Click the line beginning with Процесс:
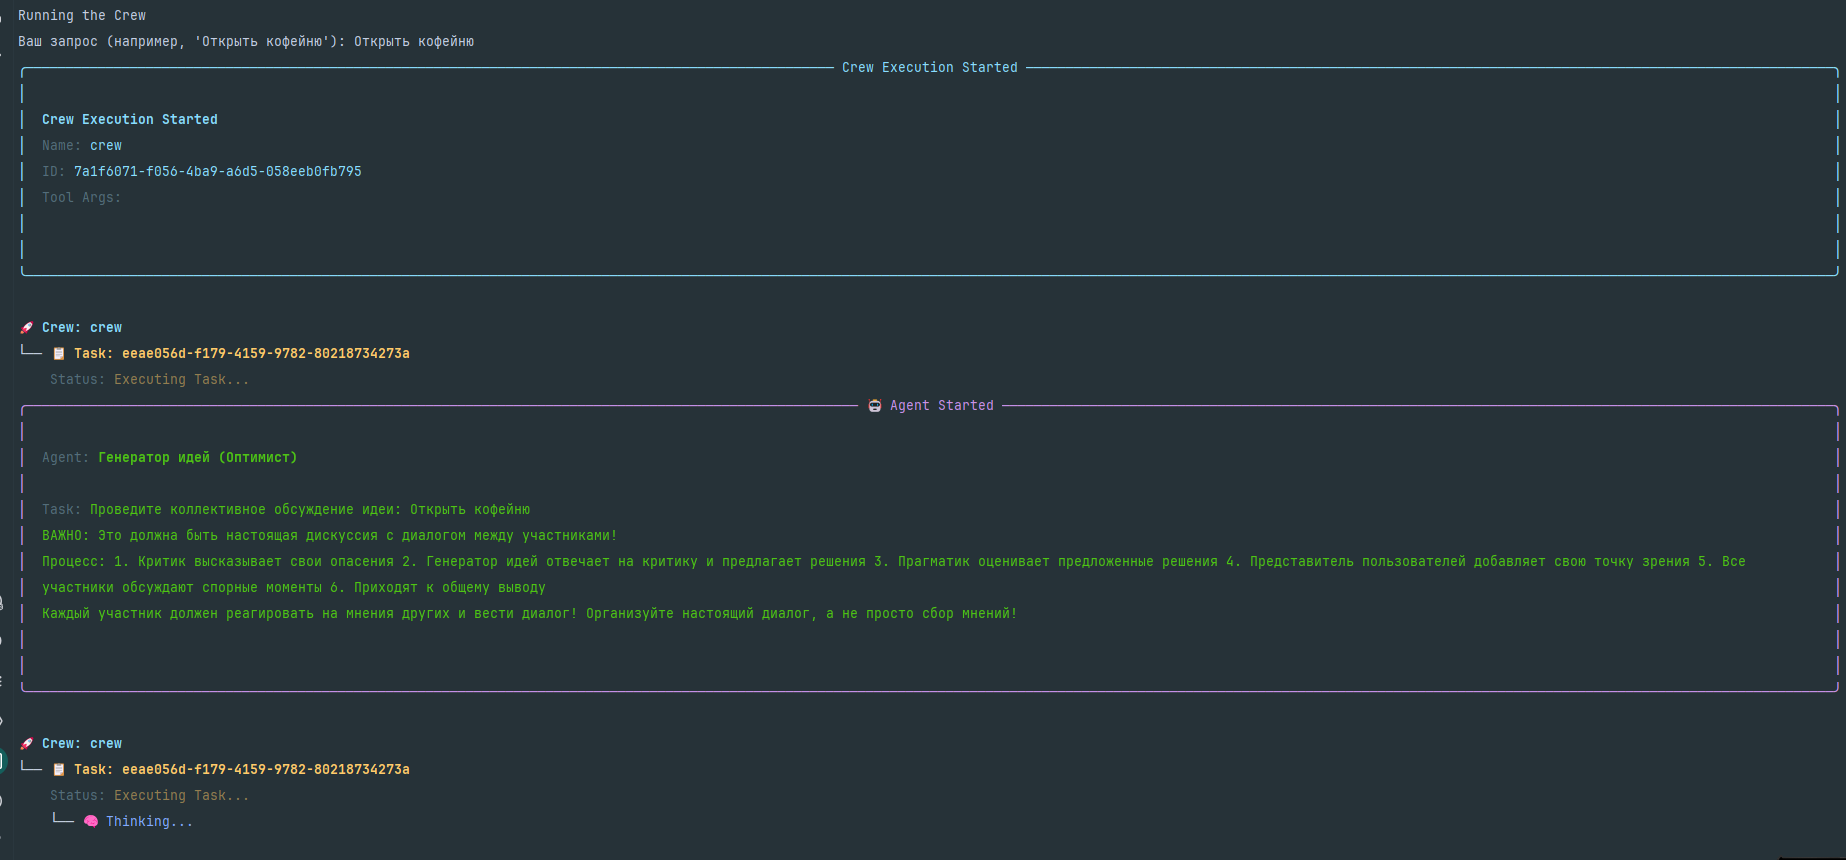This screenshot has height=860, width=1846. pos(893,562)
